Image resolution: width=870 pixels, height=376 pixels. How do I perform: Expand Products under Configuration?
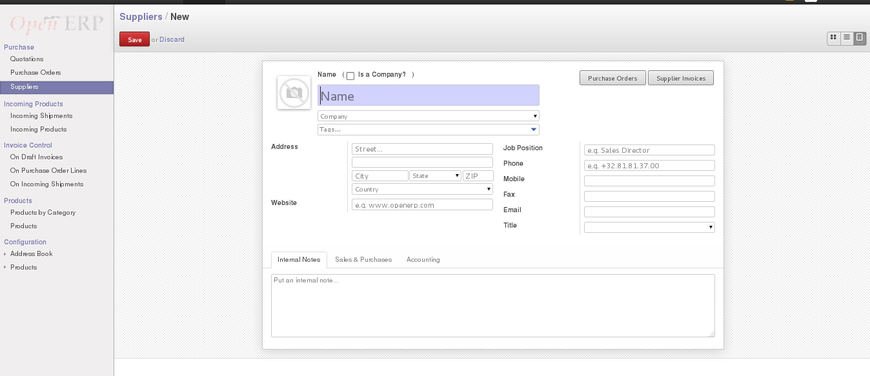coord(23,267)
